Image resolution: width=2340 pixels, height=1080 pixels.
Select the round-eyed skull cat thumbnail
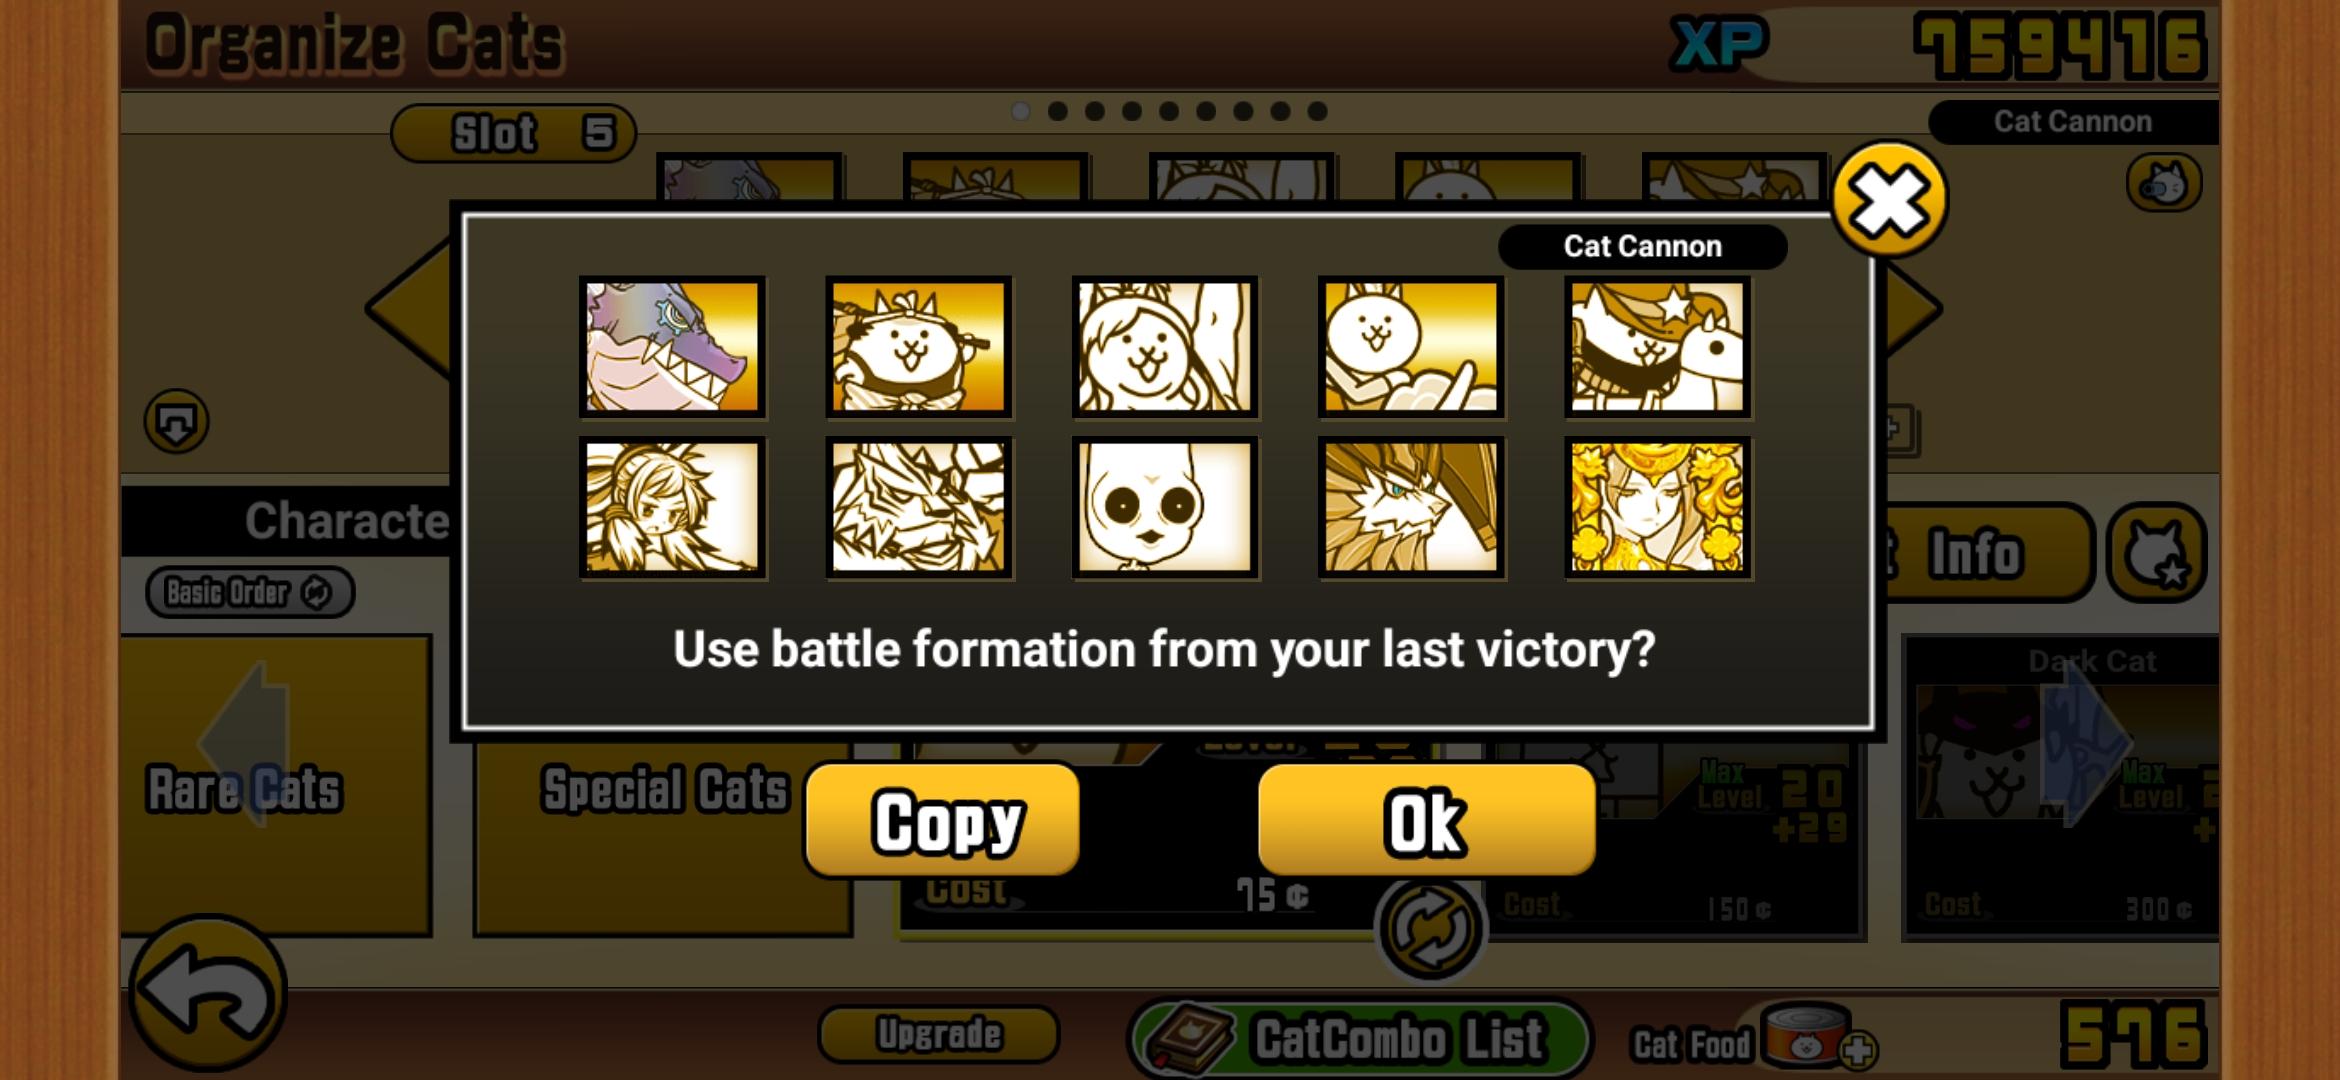click(1165, 508)
